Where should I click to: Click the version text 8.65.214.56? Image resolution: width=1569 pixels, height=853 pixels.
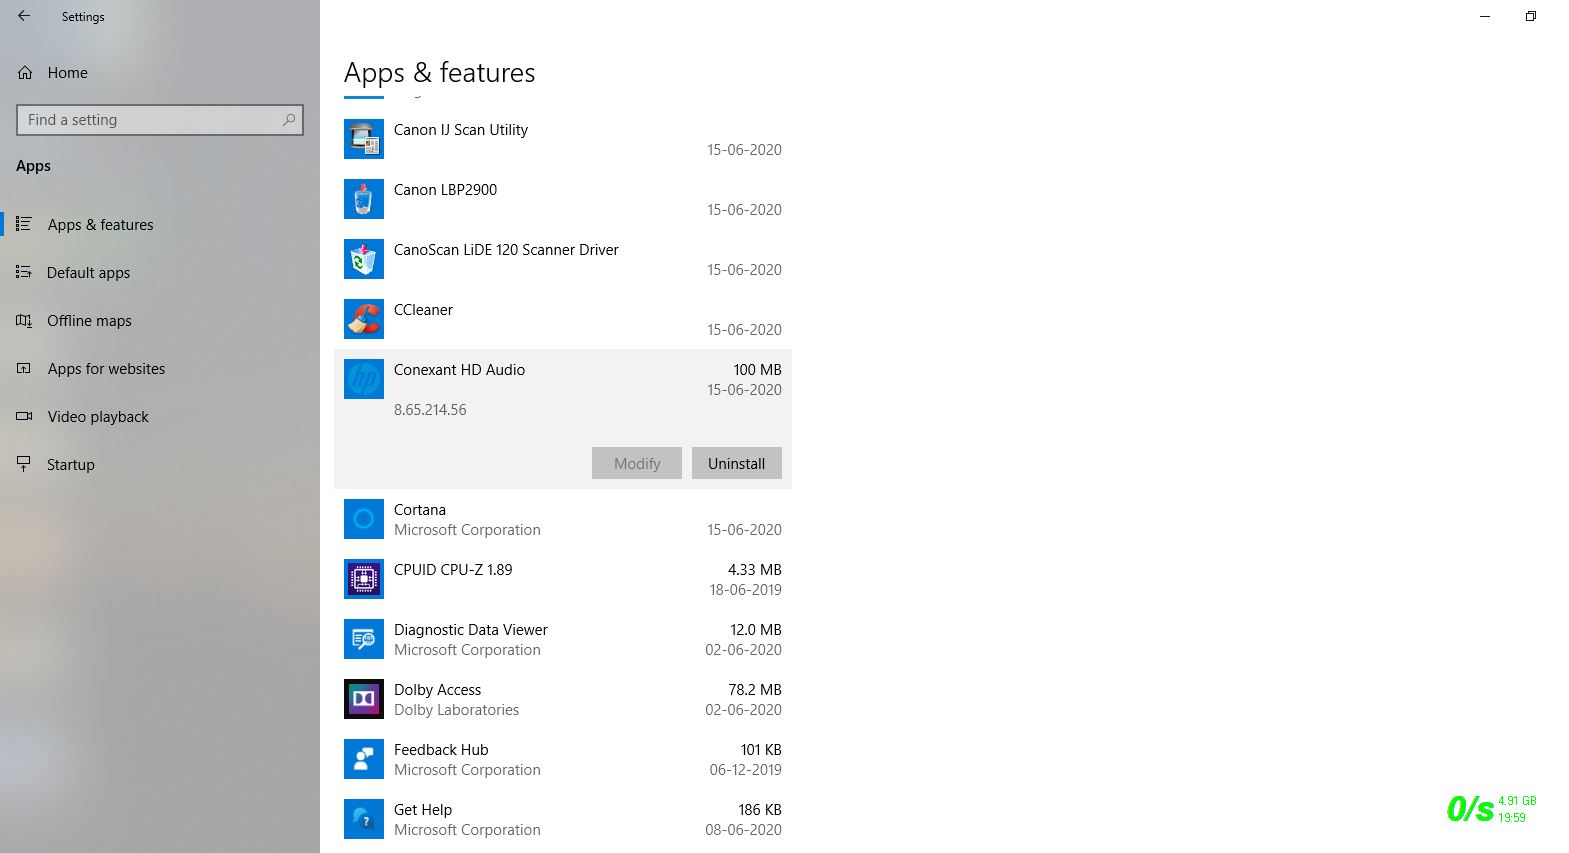[x=430, y=410]
